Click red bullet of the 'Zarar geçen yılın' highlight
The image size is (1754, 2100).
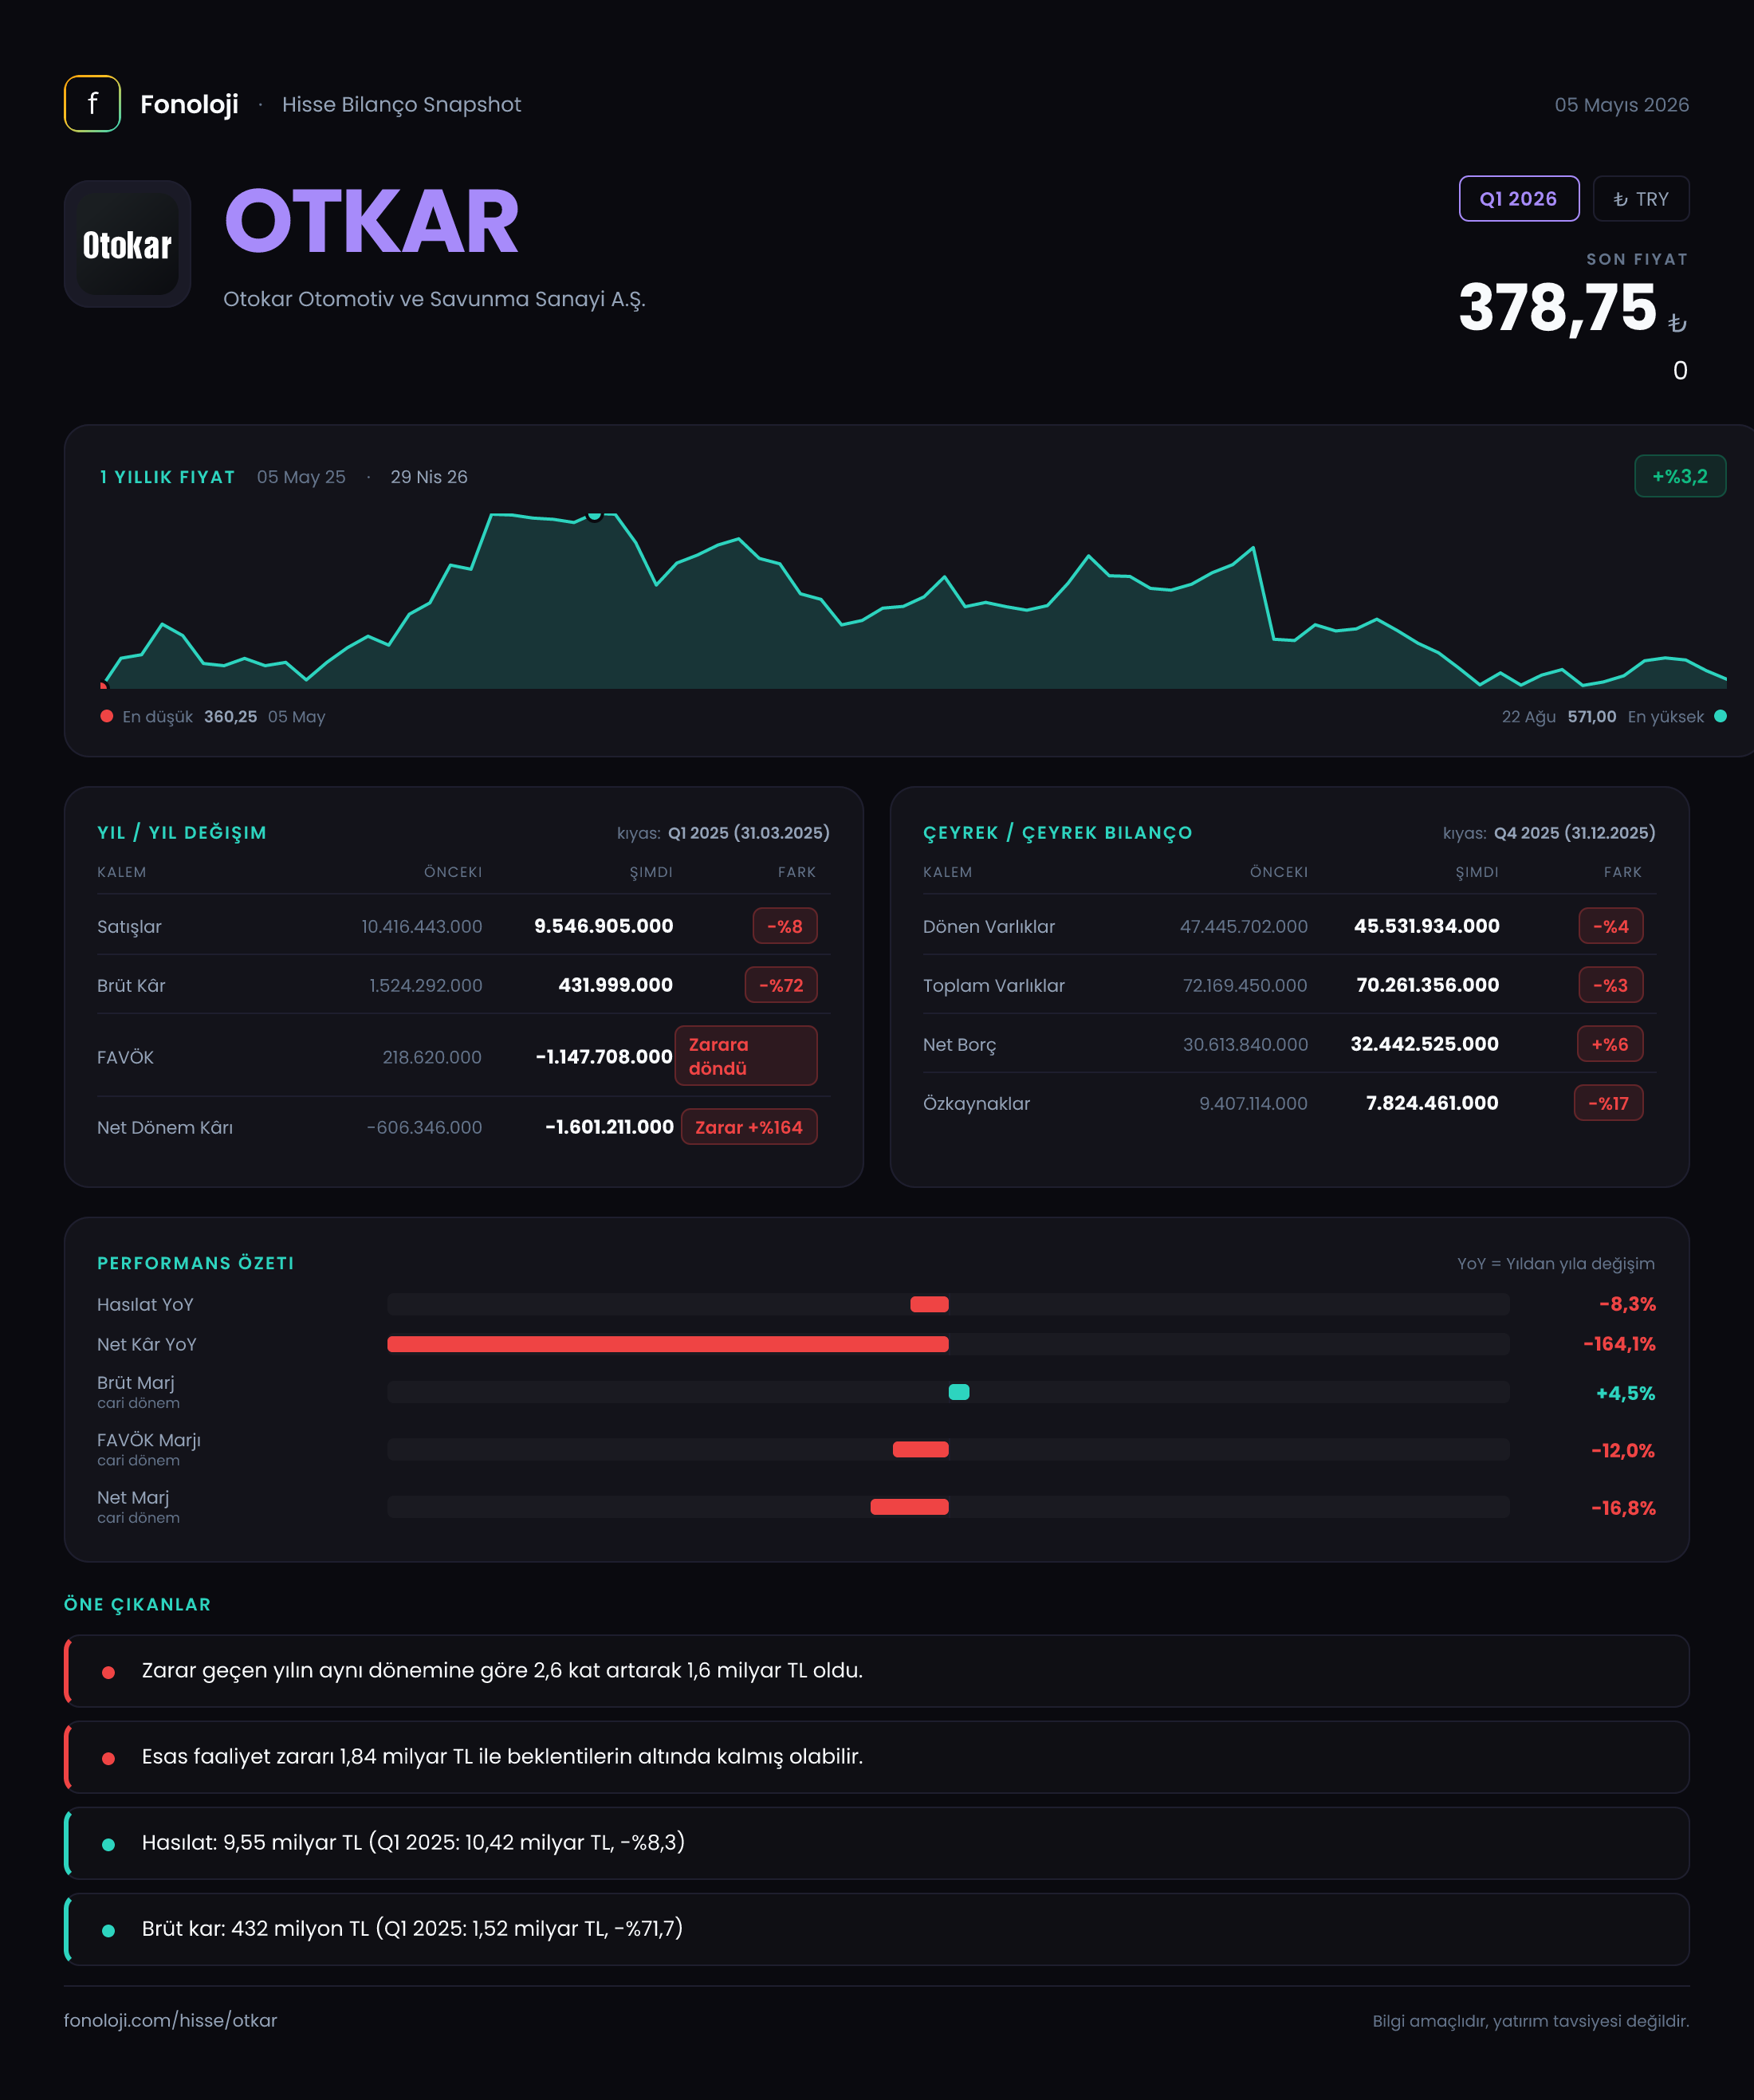tap(108, 1672)
